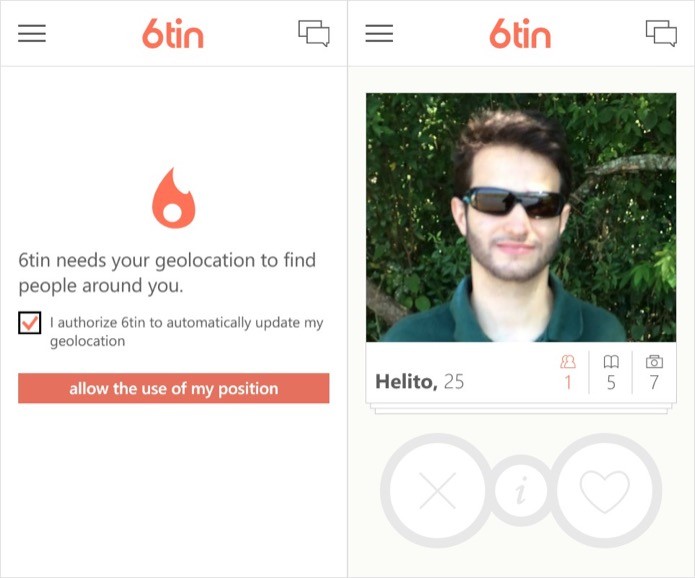Open chat messages icon on profile screen
This screenshot has width=695, height=578.
[661, 33]
